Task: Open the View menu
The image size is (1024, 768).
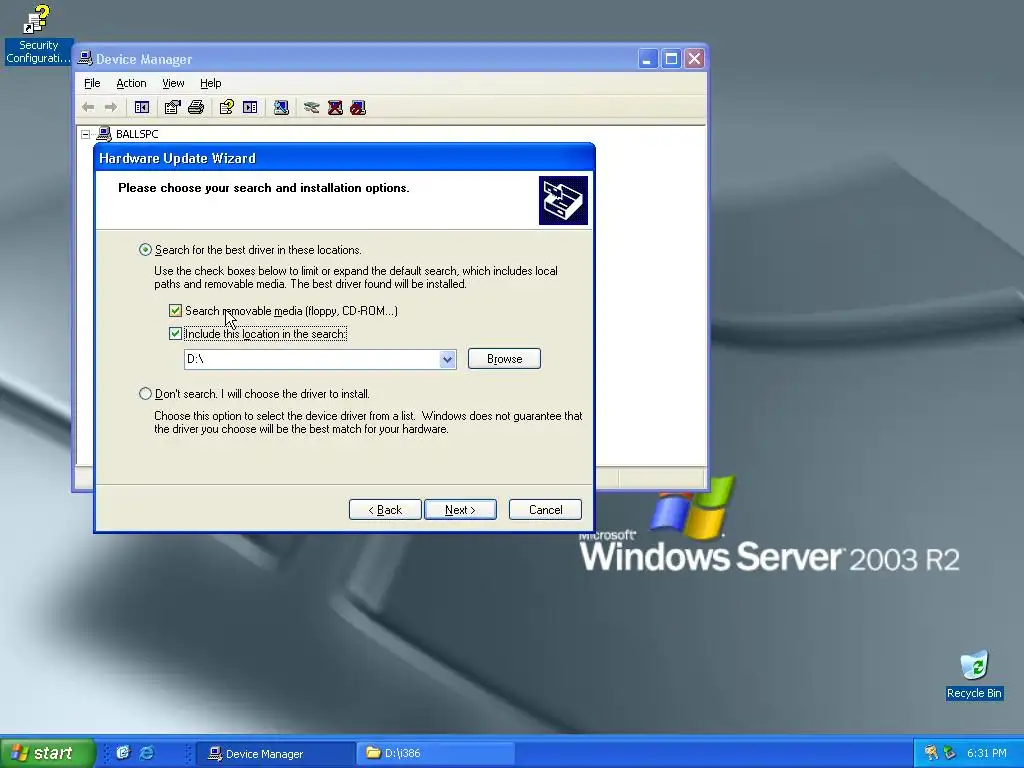Action: pos(173,83)
